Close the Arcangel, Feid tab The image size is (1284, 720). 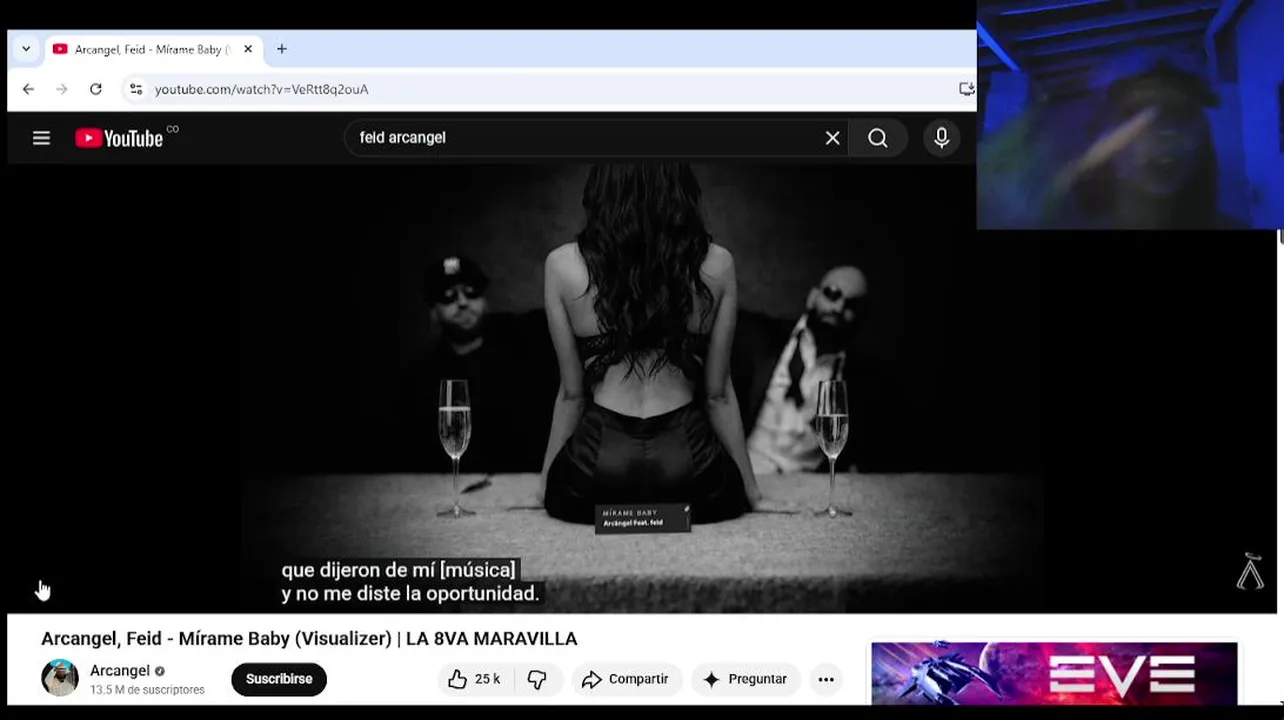click(248, 49)
